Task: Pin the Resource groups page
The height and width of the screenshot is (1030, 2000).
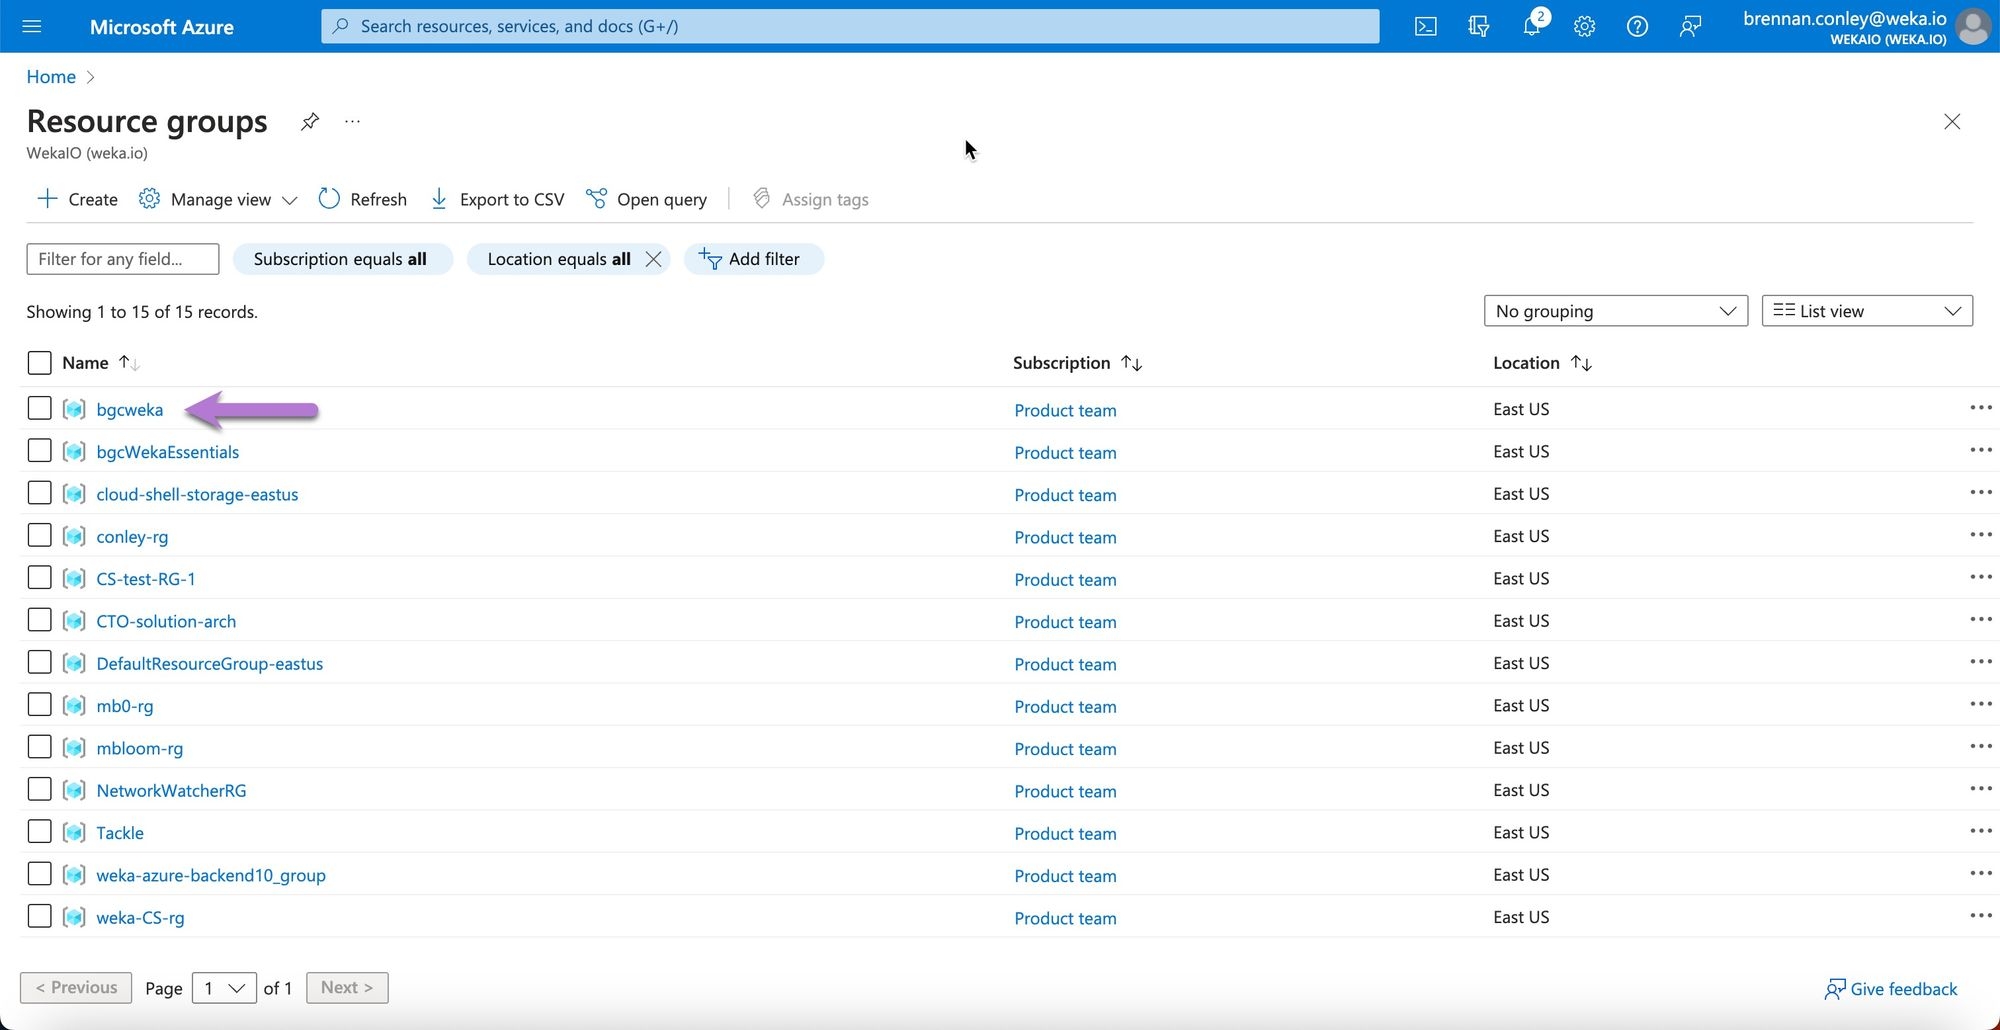Action: point(310,122)
